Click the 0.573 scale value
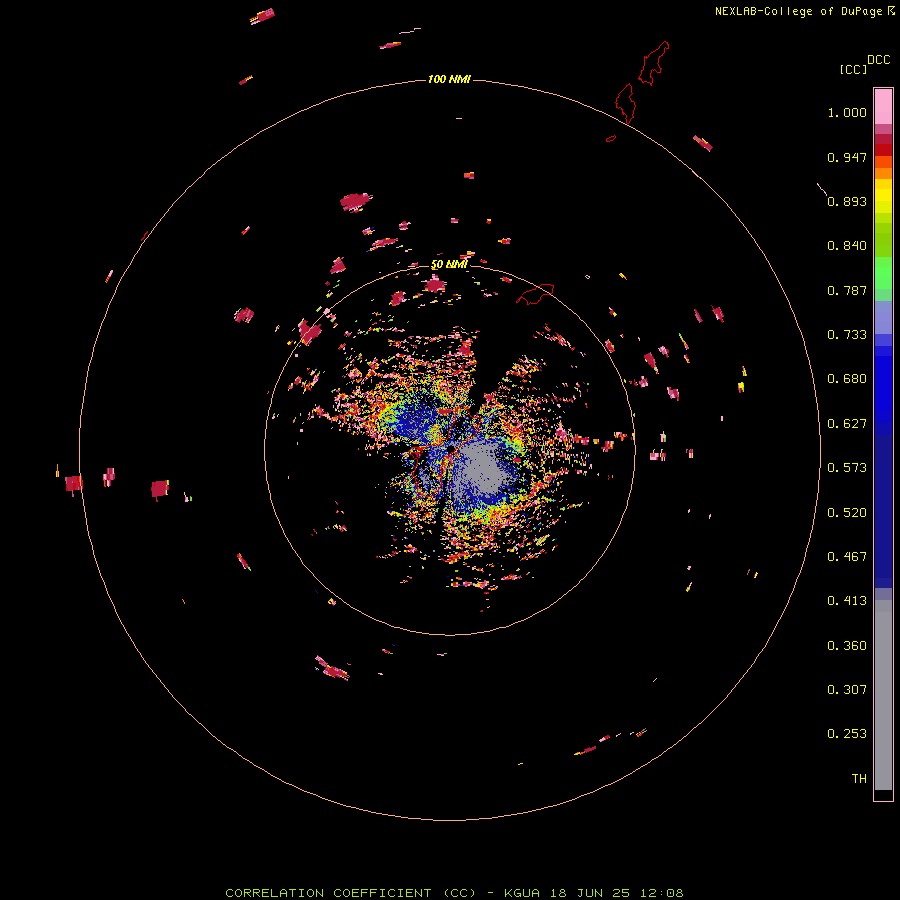Image resolution: width=900 pixels, height=900 pixels. tap(847, 468)
